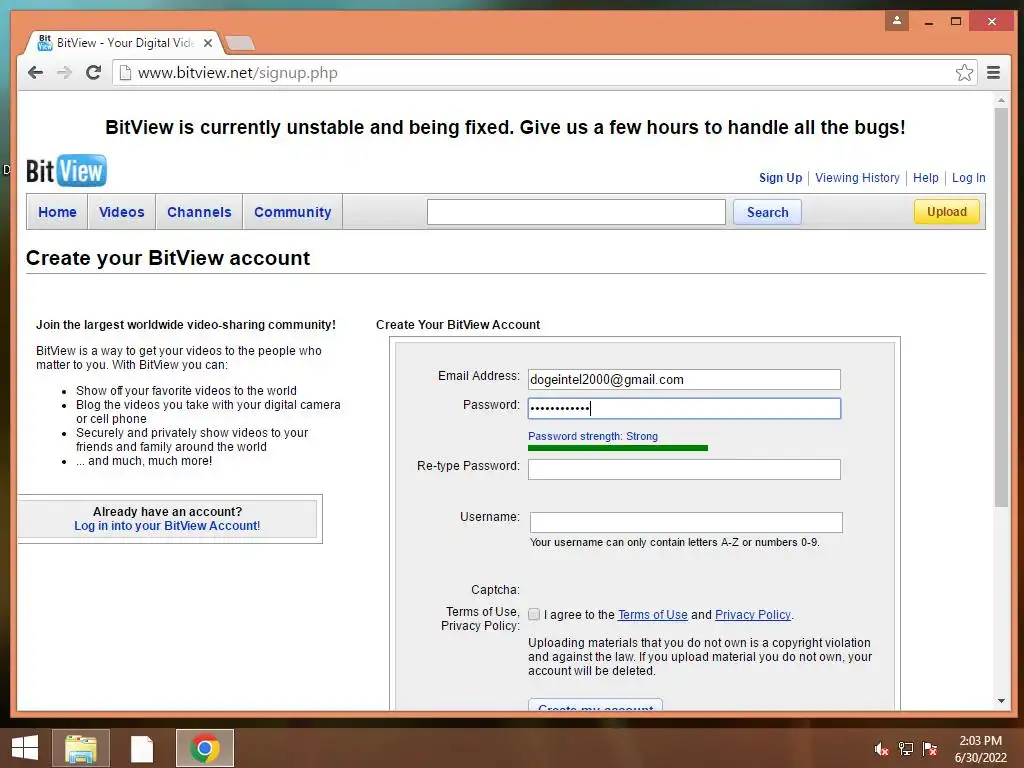Open the Community navigation tab
The height and width of the screenshot is (768, 1024).
click(293, 212)
